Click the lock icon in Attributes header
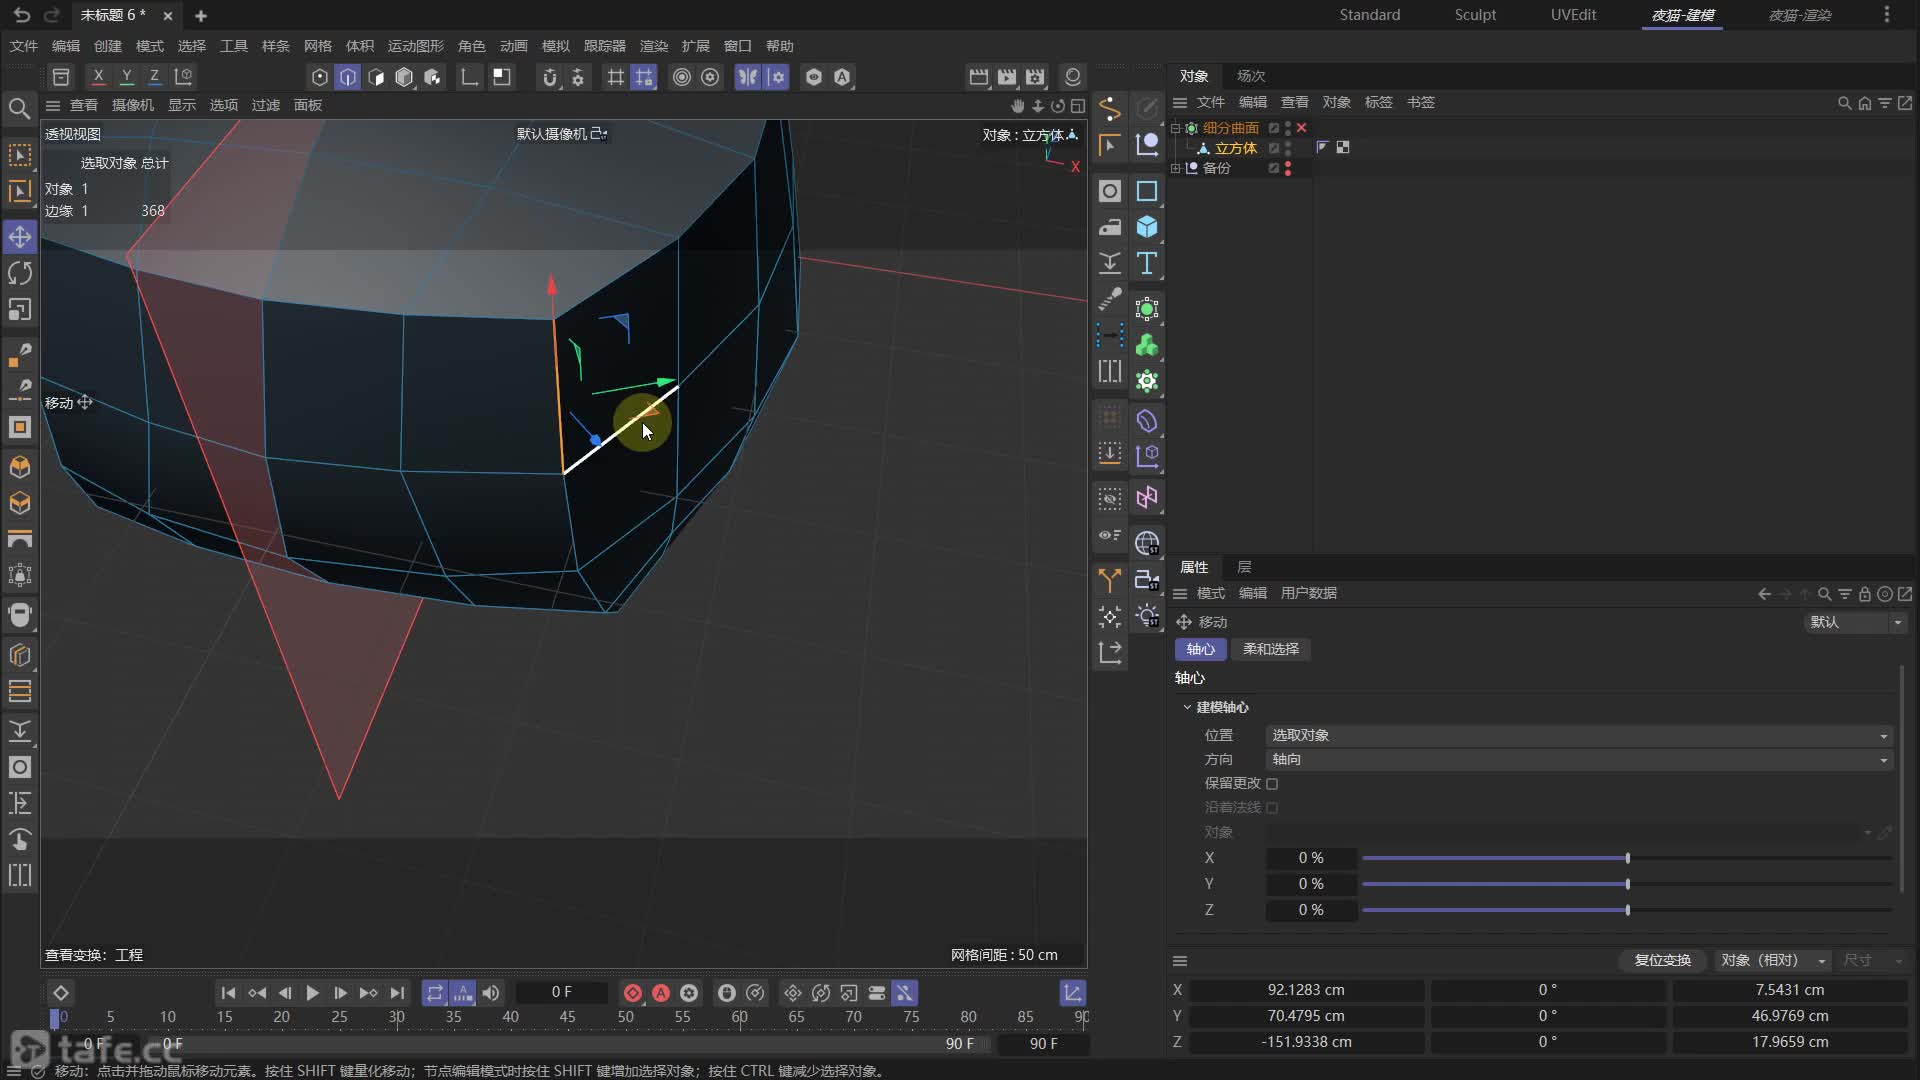 (1864, 594)
